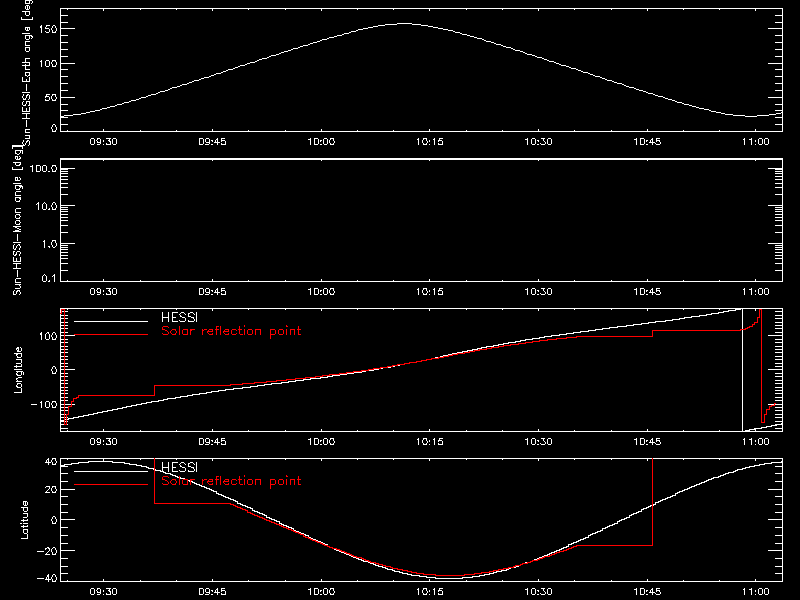
Task: Click 09:30 time label under Latitude plot
Action: pos(104,591)
